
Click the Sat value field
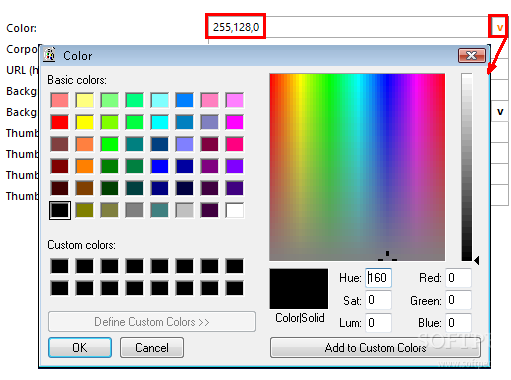(378, 300)
